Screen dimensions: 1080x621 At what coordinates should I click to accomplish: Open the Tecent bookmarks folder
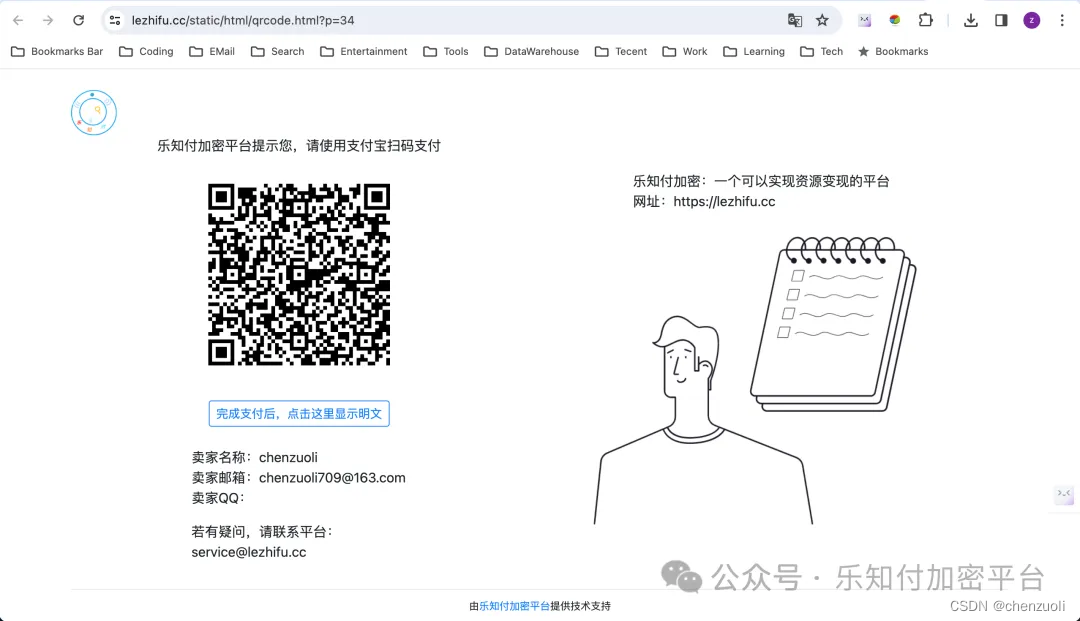(621, 52)
